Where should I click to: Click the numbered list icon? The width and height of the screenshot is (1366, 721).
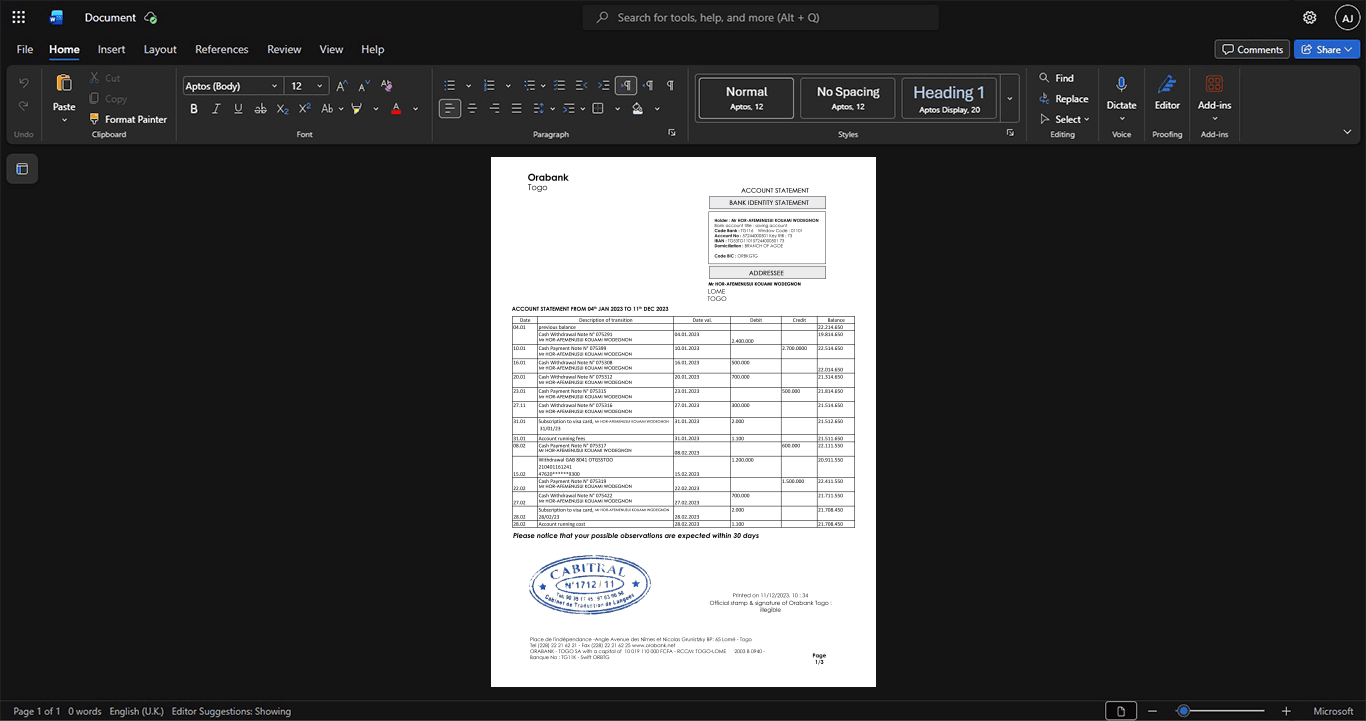[x=489, y=86]
